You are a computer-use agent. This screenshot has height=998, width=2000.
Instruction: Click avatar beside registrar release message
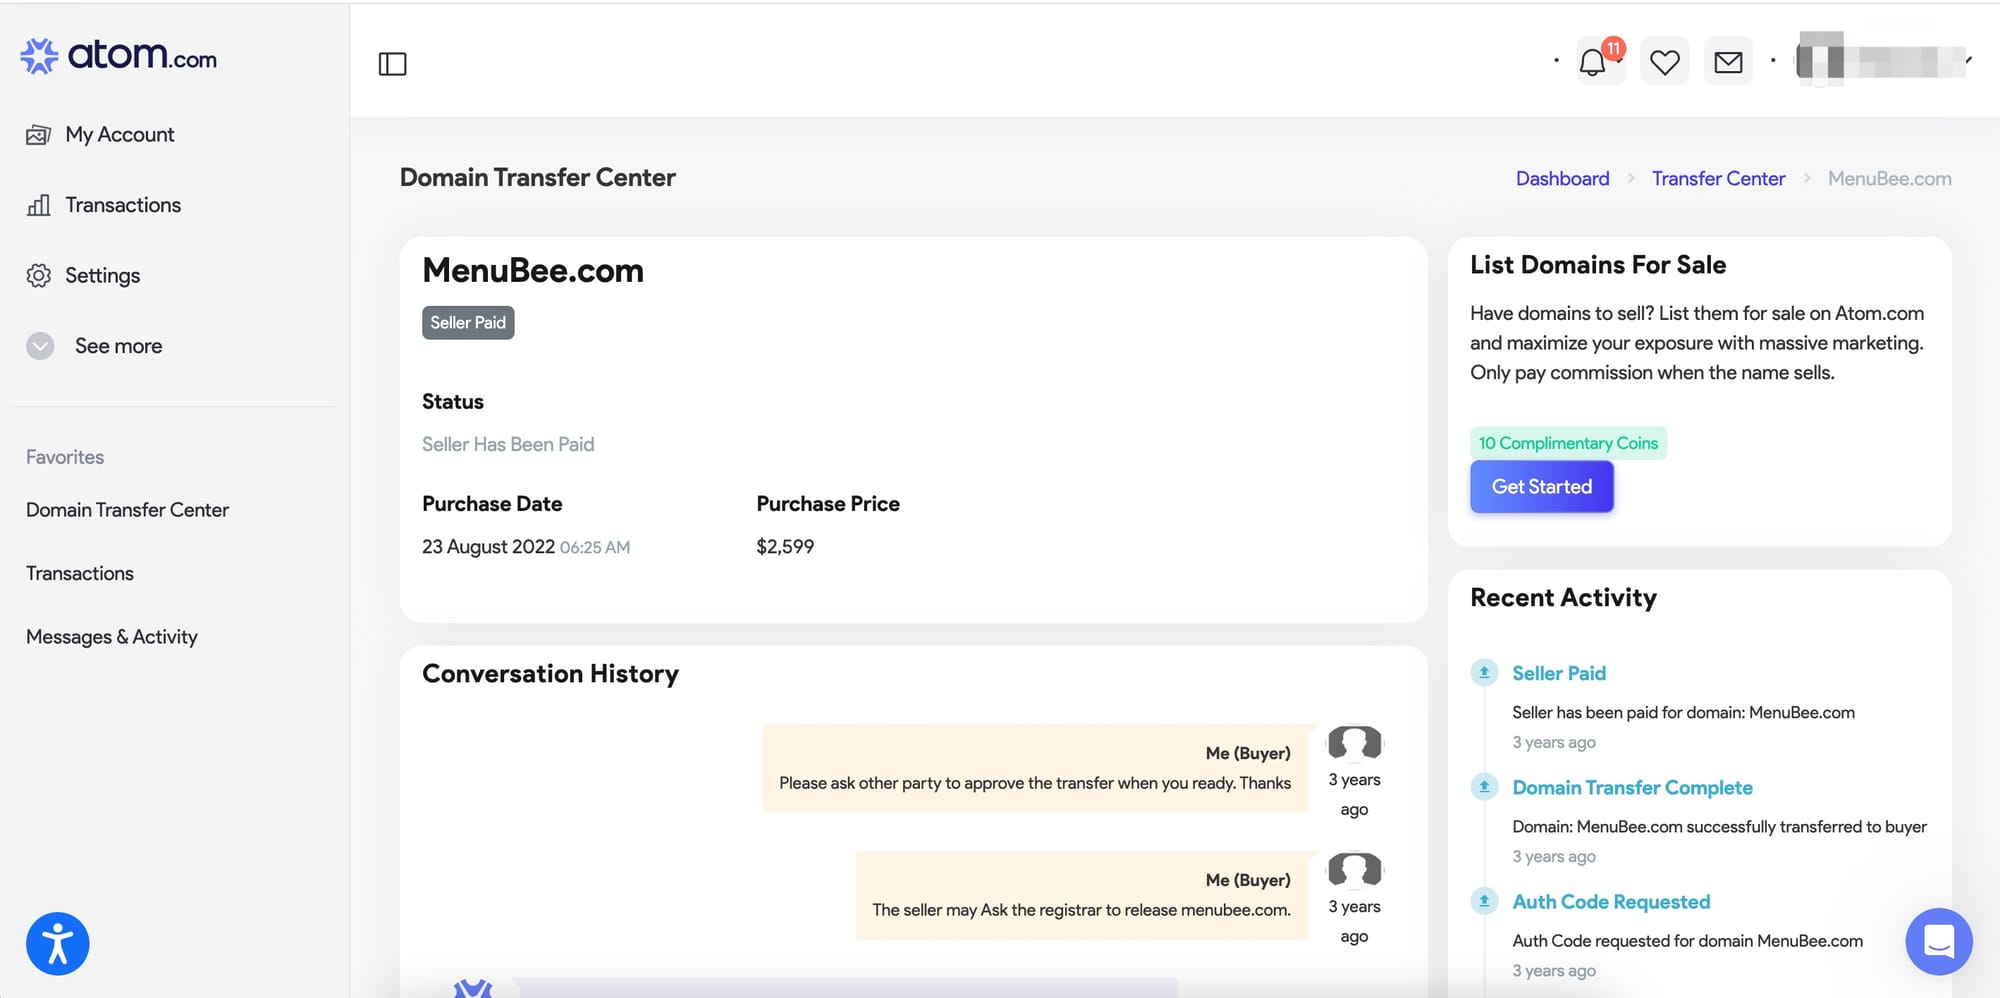[1354, 870]
